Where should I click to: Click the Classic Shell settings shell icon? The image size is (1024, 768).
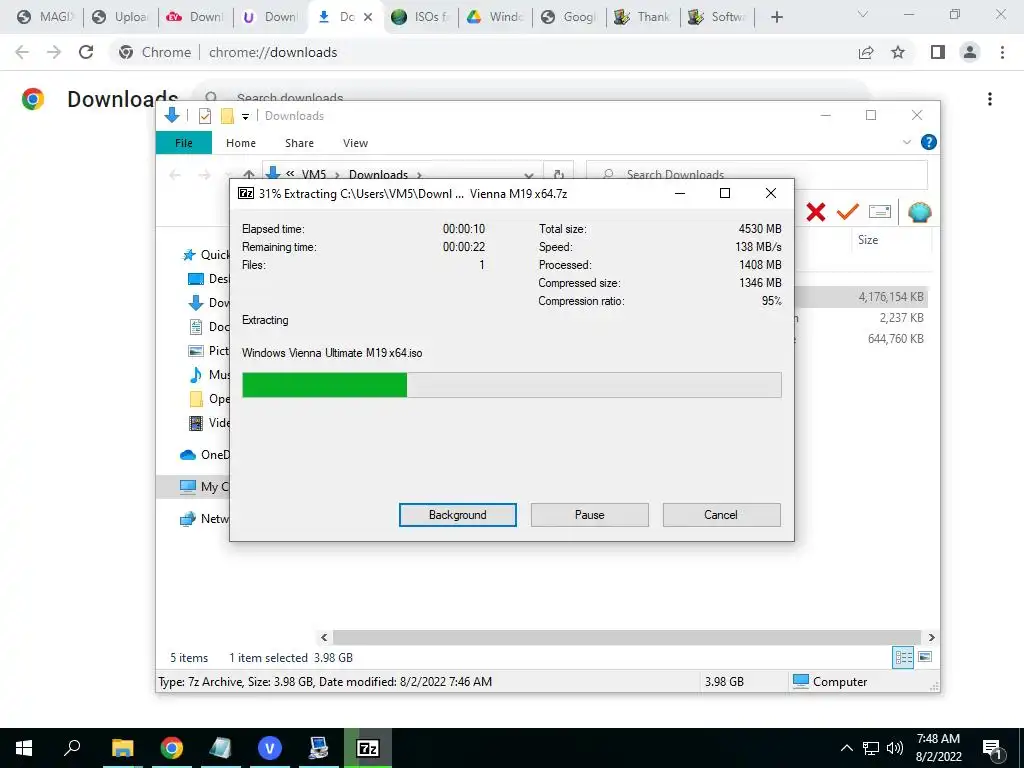tap(919, 212)
